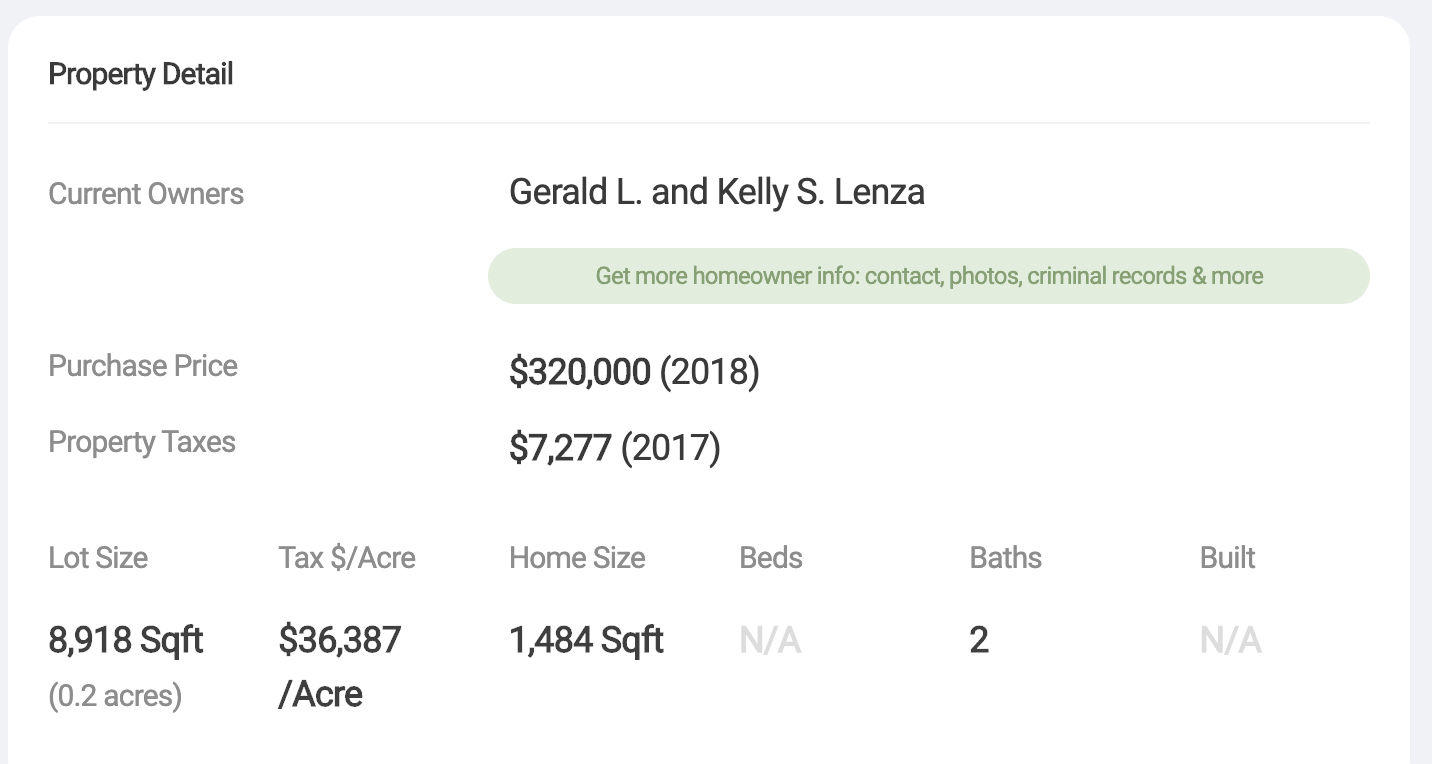Click the Baths value of 2
Image resolution: width=1432 pixels, height=764 pixels.
979,640
